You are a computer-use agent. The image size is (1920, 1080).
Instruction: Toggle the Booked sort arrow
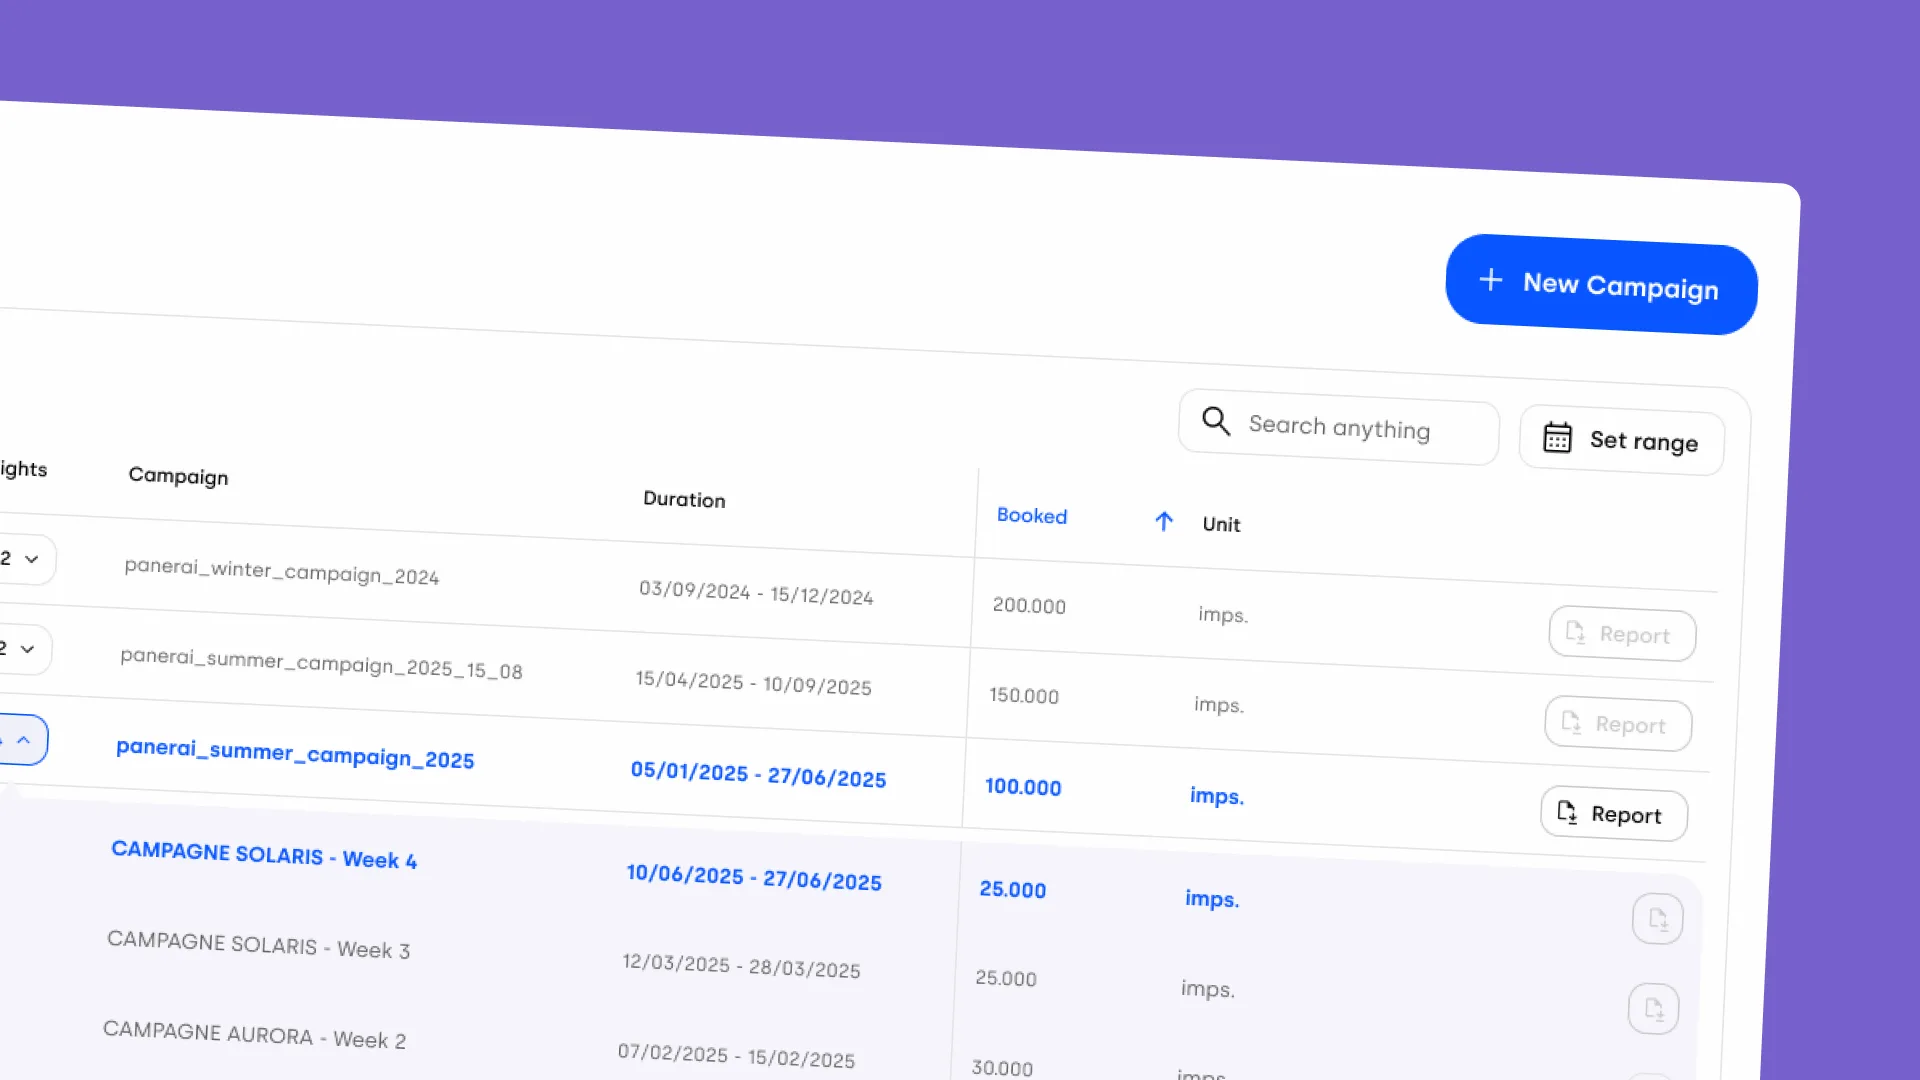pyautogui.click(x=1164, y=521)
